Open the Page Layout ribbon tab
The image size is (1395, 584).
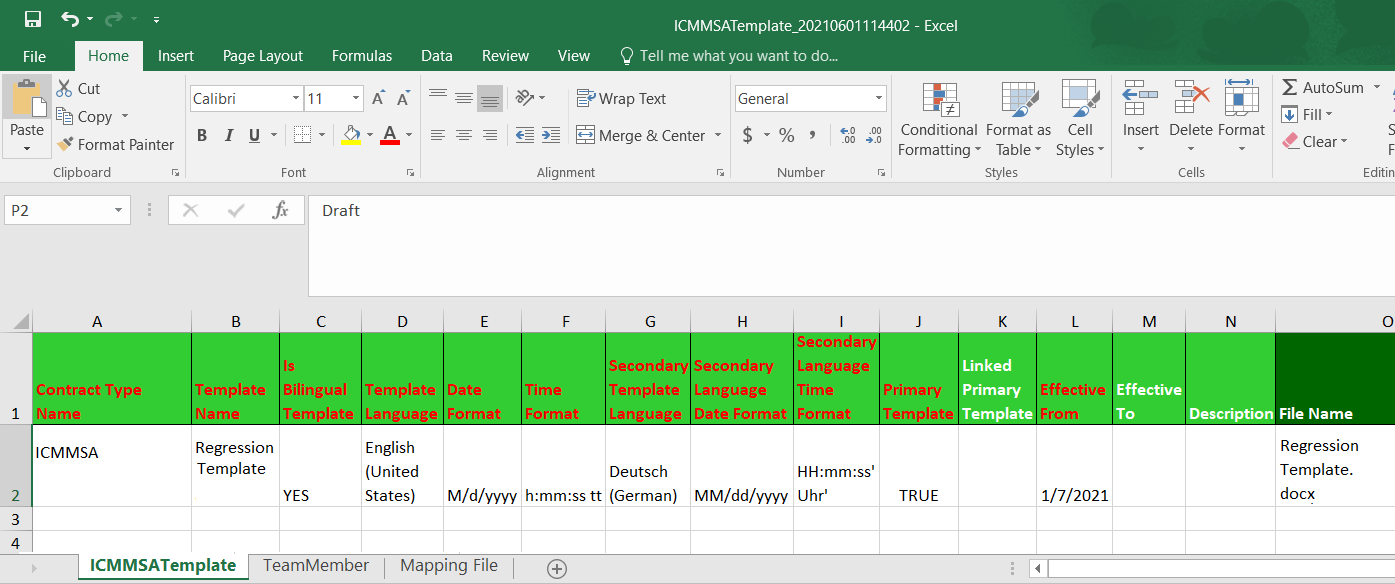pyautogui.click(x=263, y=56)
